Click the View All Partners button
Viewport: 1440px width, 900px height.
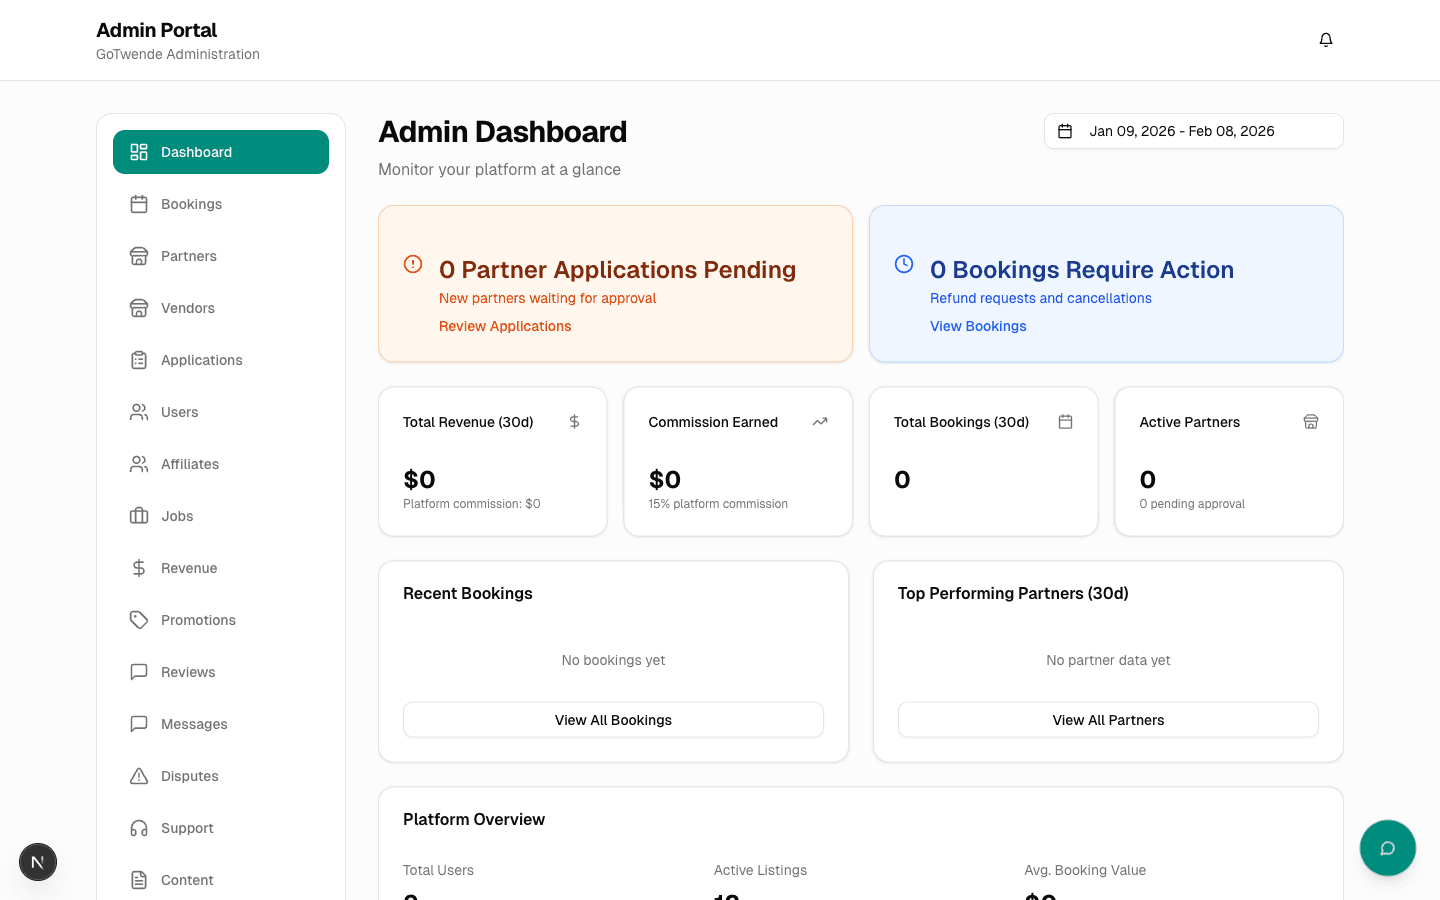1108,719
